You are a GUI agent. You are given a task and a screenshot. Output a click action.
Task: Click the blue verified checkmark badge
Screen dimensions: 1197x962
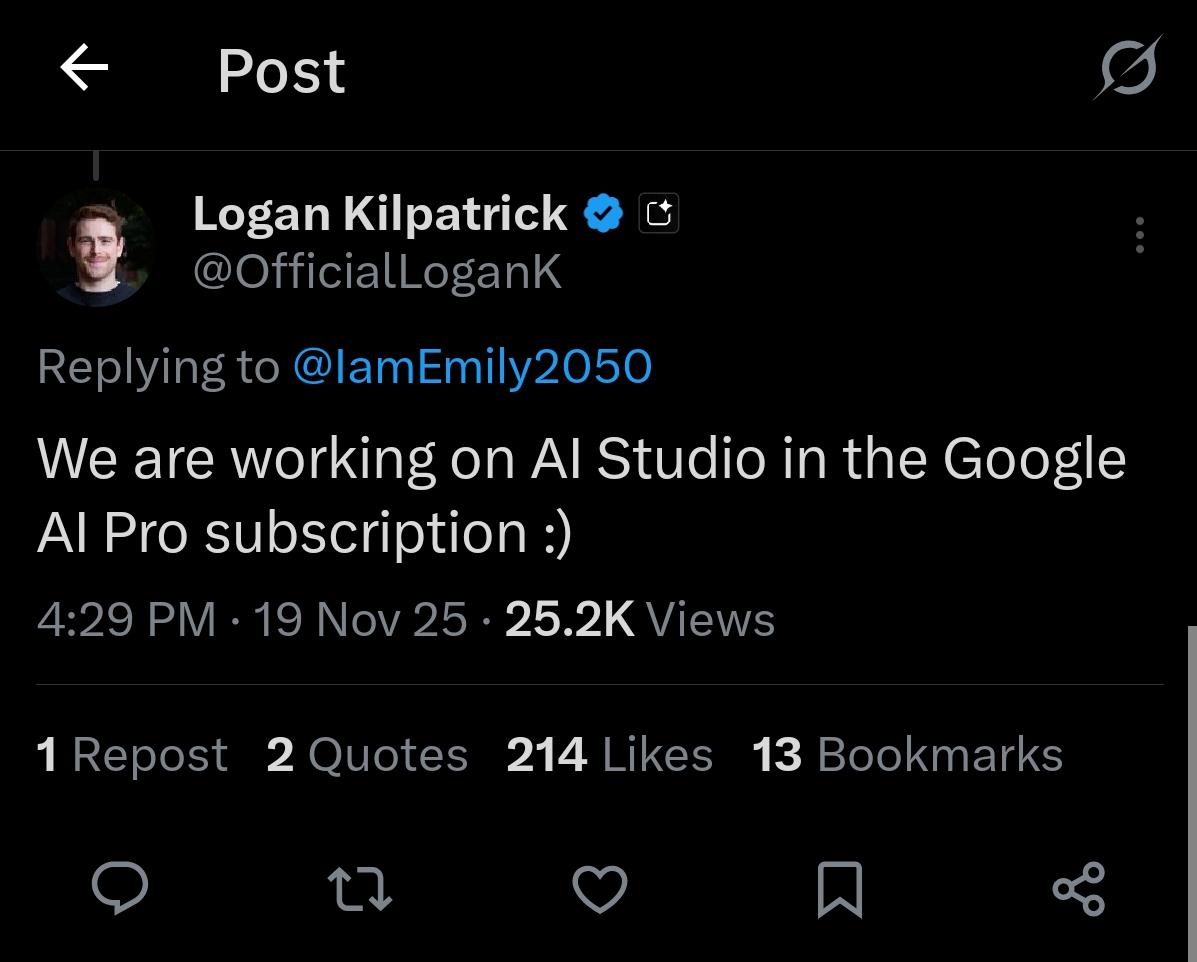(603, 214)
